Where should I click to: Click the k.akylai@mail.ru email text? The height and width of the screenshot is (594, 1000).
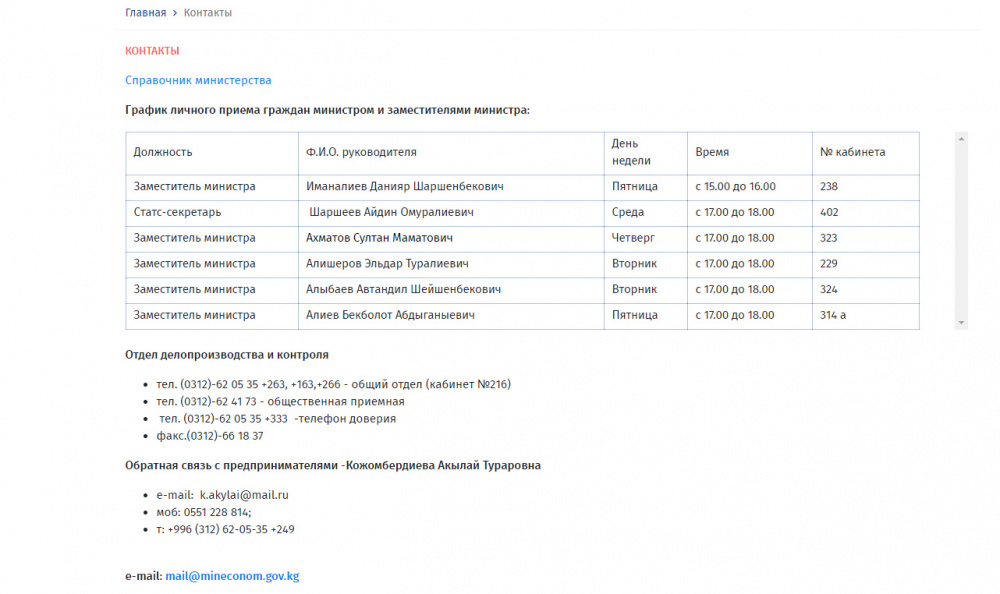[243, 495]
